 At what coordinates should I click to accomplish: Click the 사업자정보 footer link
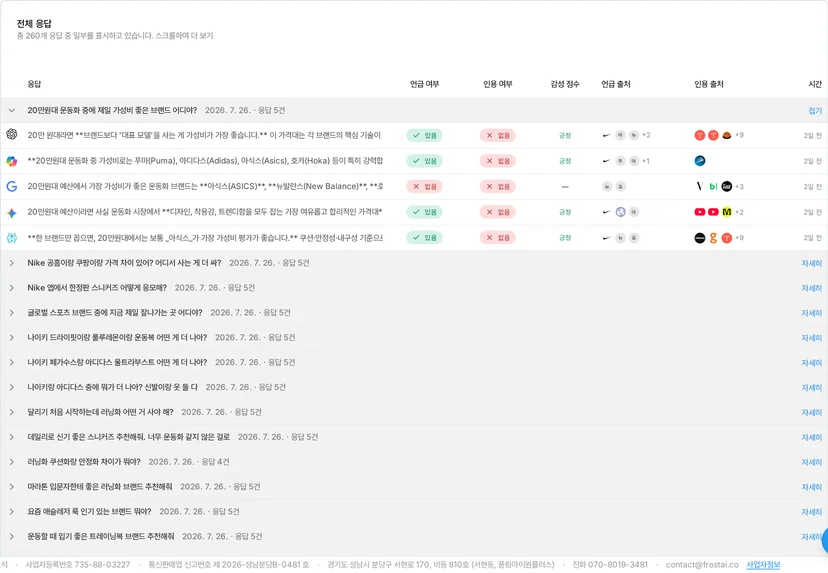(x=763, y=565)
